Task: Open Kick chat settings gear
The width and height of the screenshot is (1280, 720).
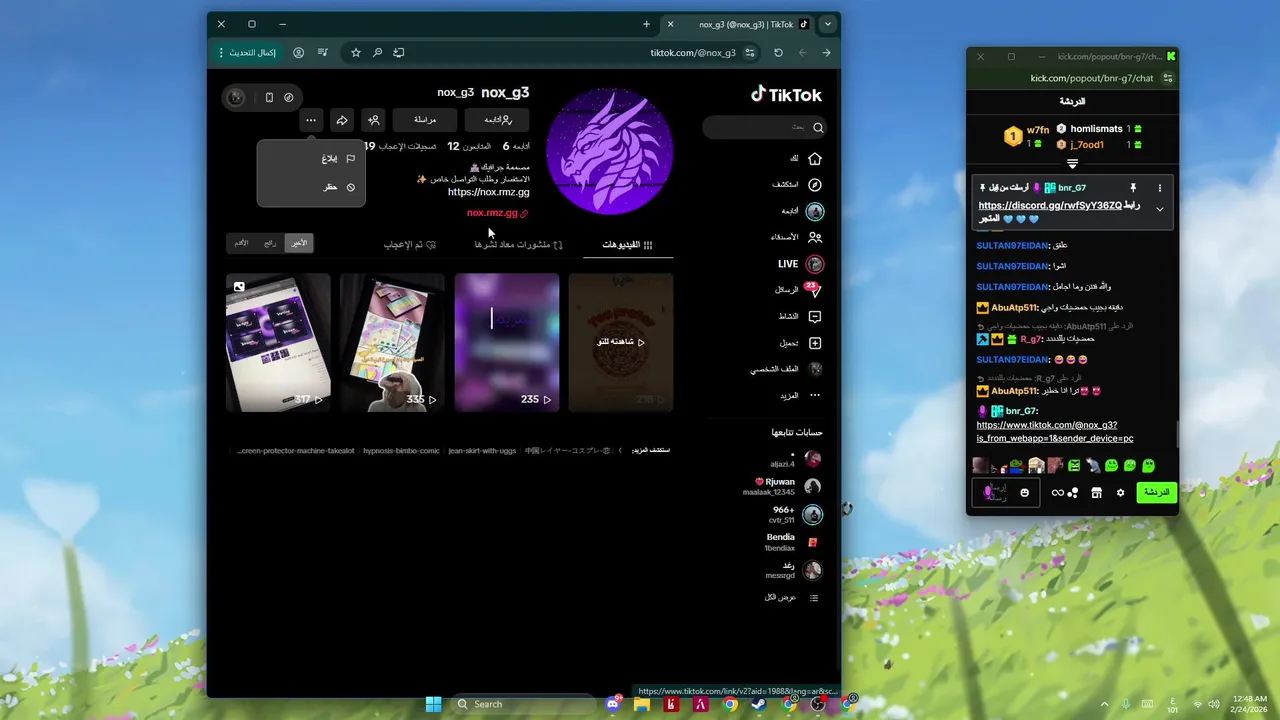Action: click(1120, 493)
